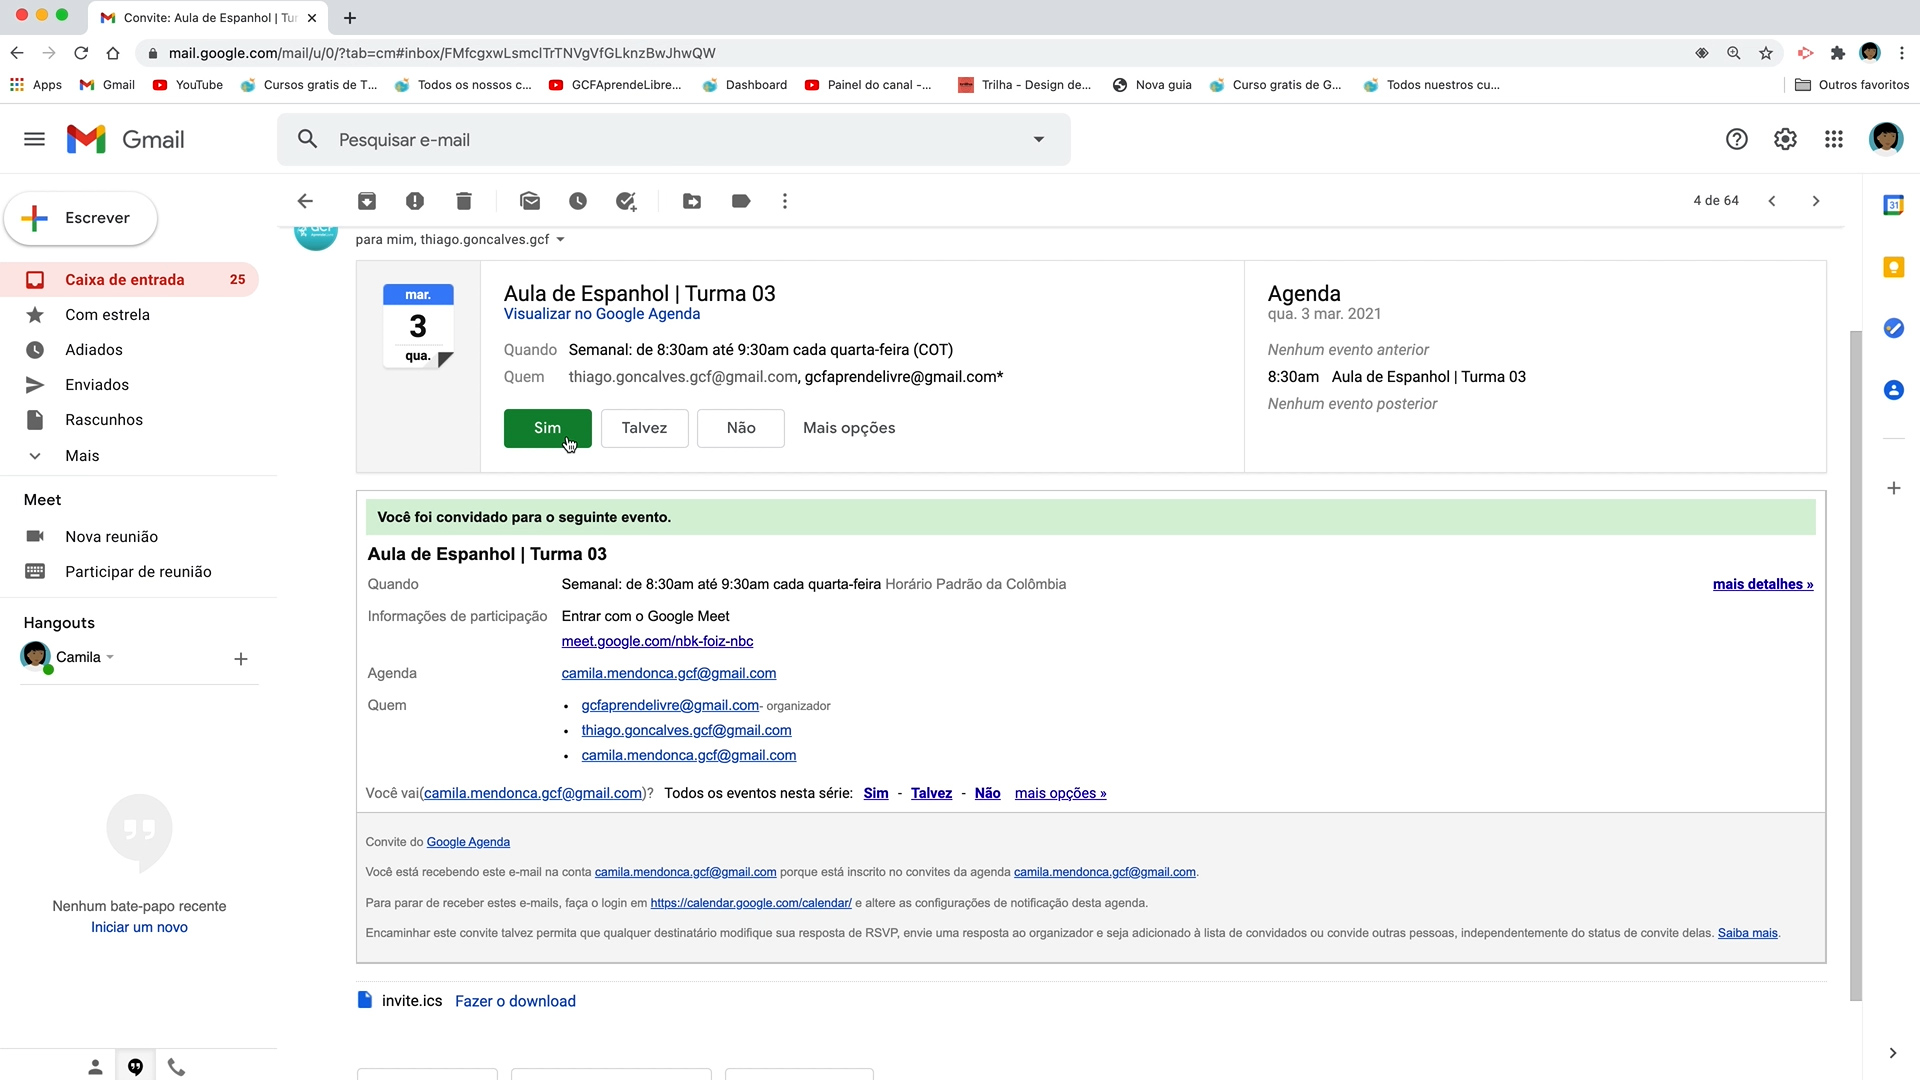Open Google Keep side panel

pyautogui.click(x=1893, y=267)
